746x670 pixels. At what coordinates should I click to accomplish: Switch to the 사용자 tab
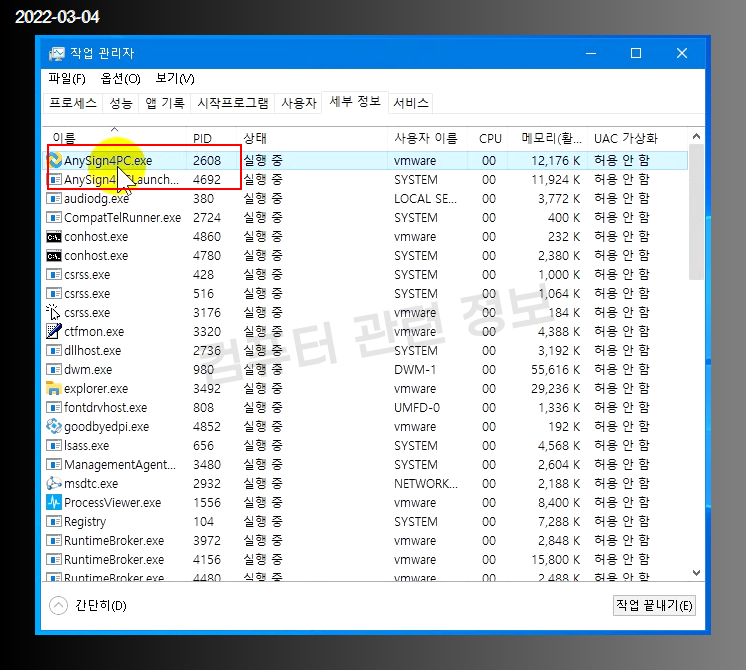pos(299,103)
